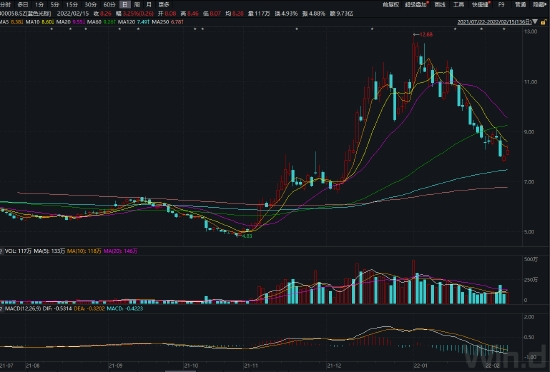This screenshot has height=372, width=550.
Task: Click the 额 9.73亿 amount value
Action: pyautogui.click(x=342, y=14)
